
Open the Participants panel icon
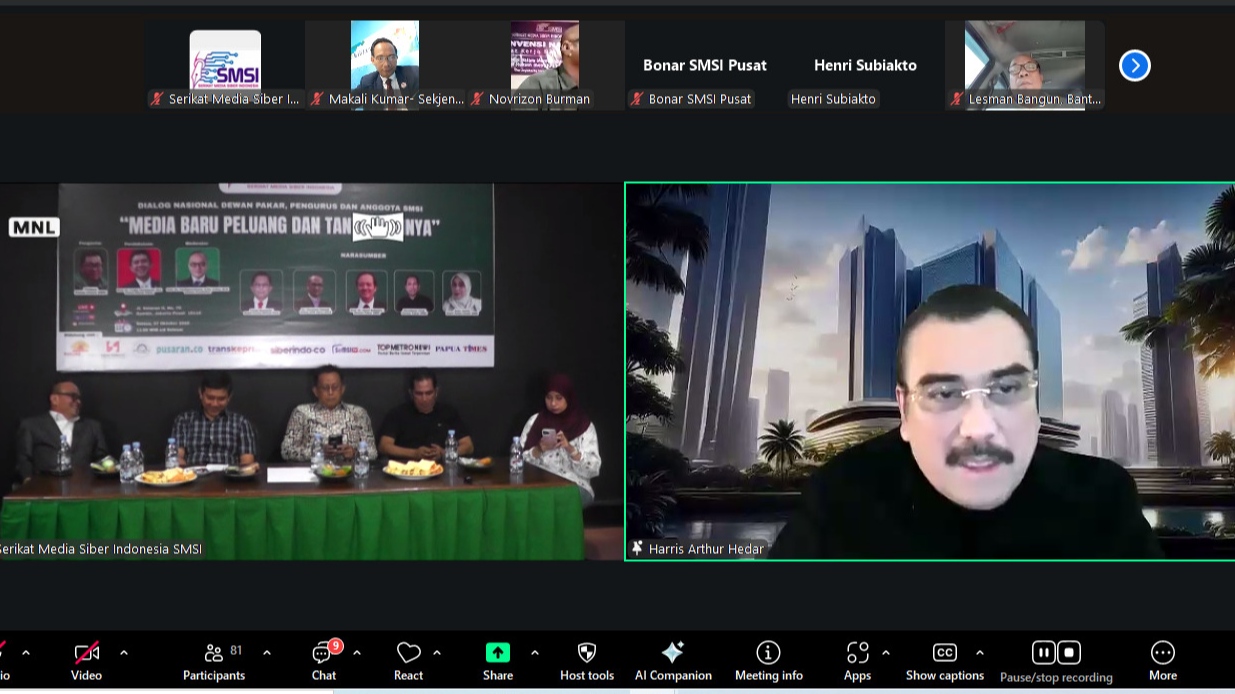(x=213, y=652)
